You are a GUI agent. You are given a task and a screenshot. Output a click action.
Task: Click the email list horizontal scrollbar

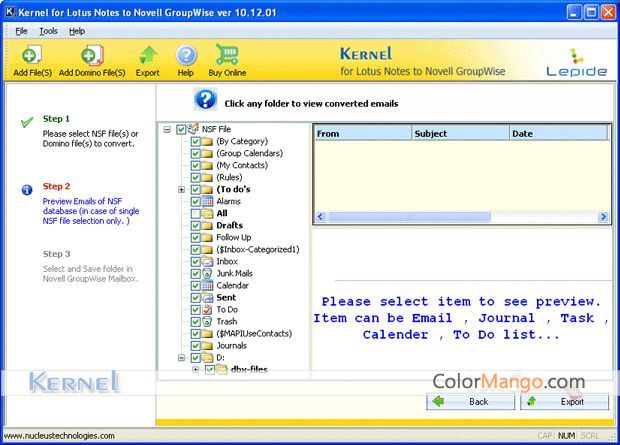tap(460, 217)
